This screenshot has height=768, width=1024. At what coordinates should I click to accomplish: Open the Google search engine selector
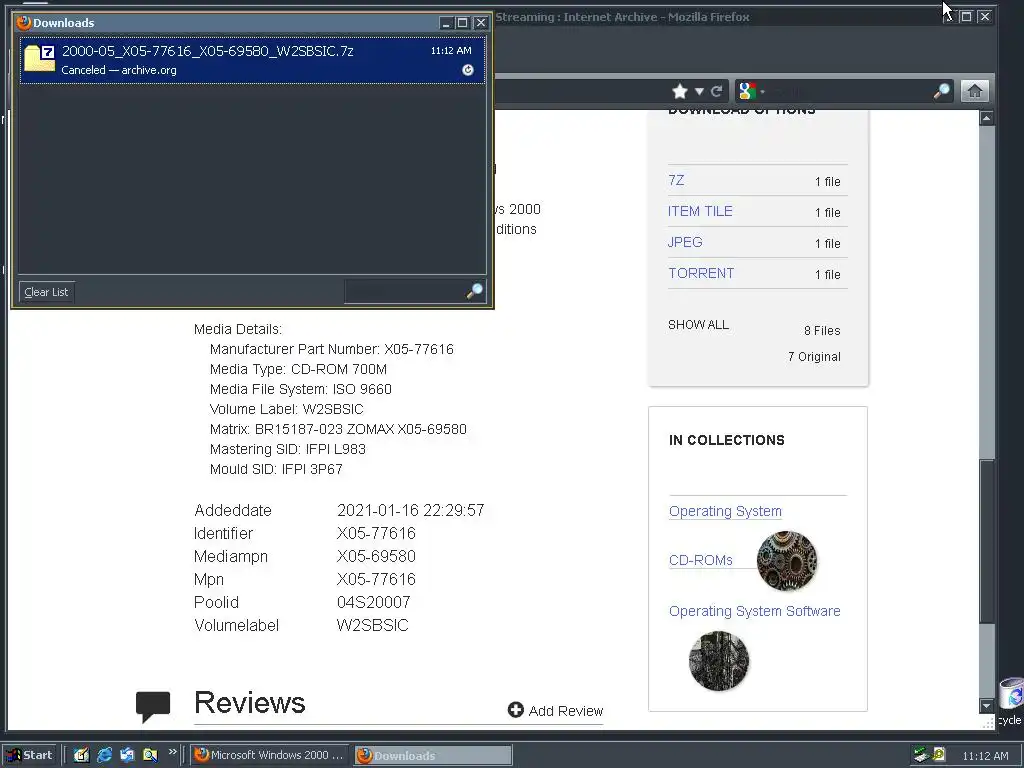(x=751, y=91)
